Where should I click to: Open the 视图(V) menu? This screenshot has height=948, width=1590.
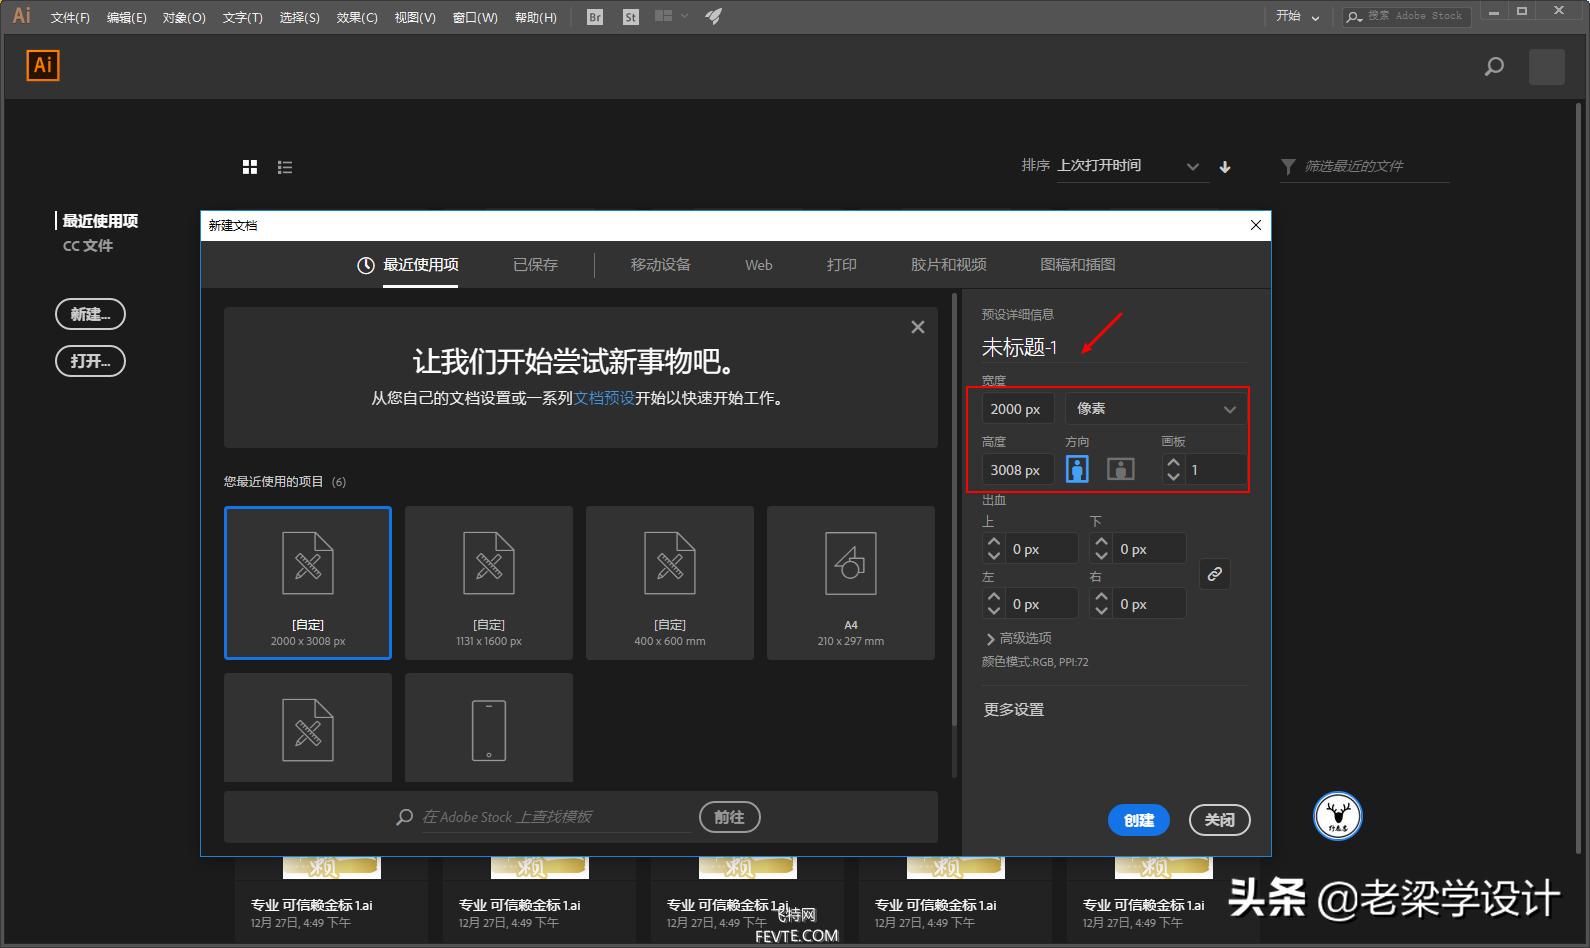pyautogui.click(x=414, y=17)
